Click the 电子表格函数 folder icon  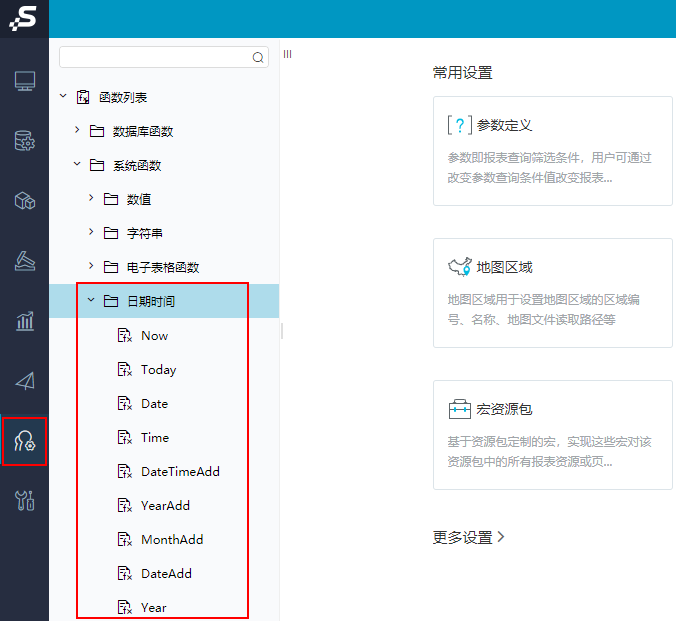[111, 267]
